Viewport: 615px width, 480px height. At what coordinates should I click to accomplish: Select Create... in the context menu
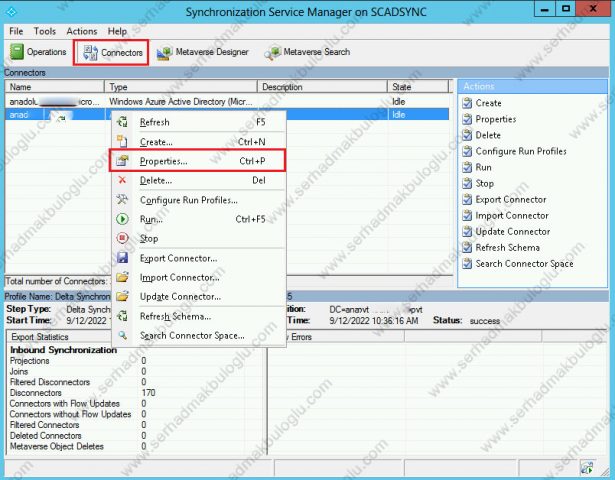tap(198, 142)
